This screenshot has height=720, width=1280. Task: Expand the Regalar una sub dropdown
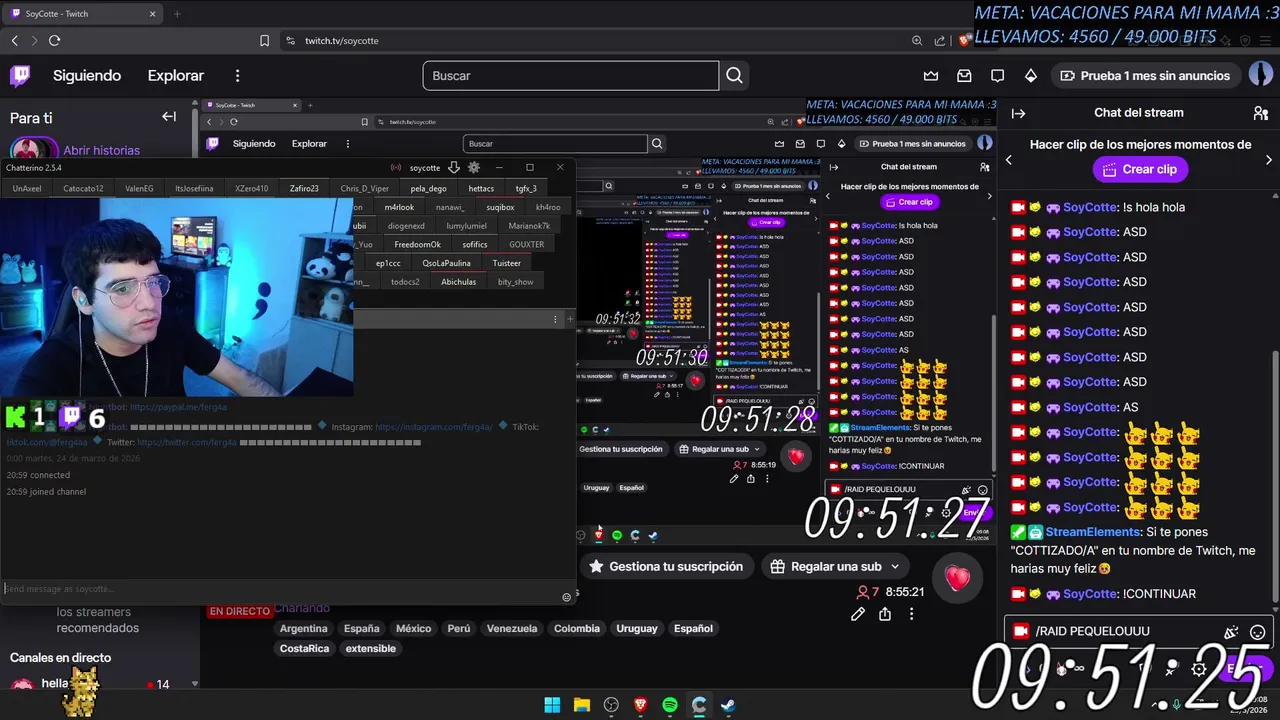pyautogui.click(x=895, y=567)
